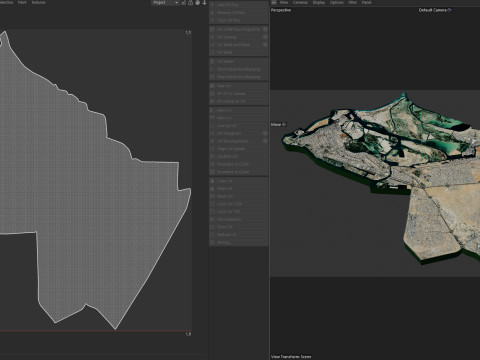Open the Filter menu in viewport
The height and width of the screenshot is (360, 480).
pos(353,2)
